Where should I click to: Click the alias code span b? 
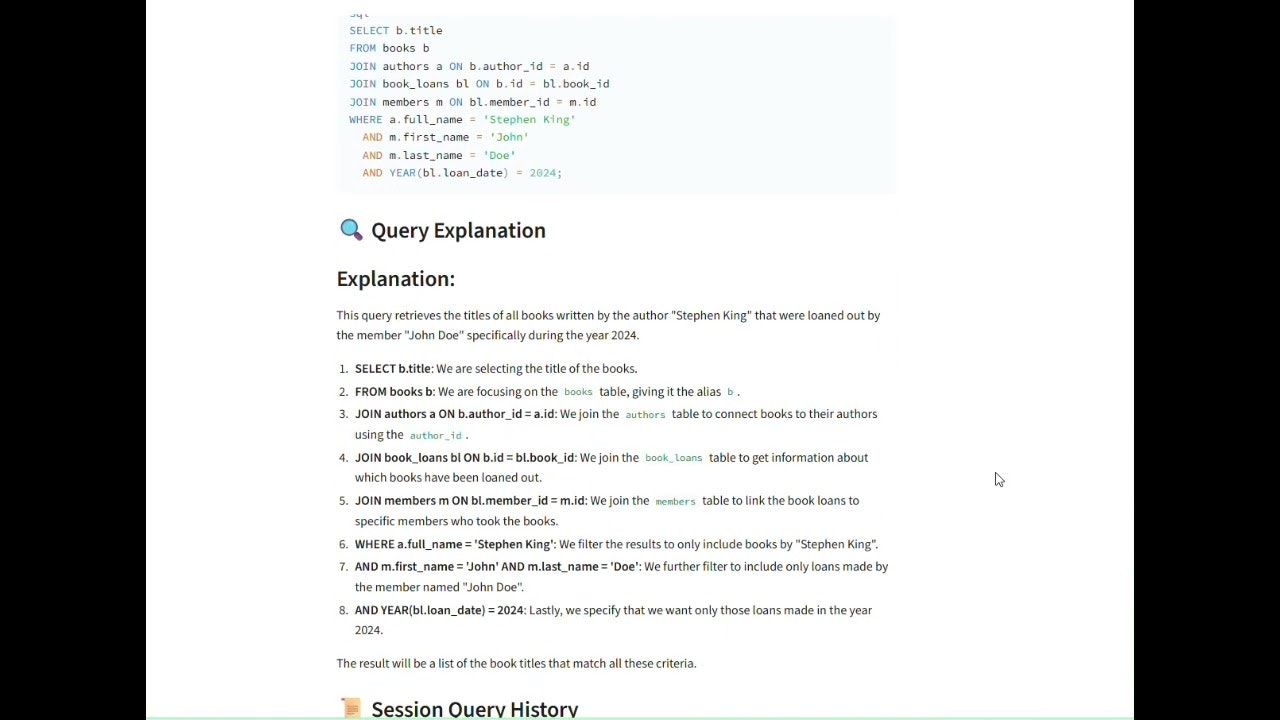pos(729,392)
